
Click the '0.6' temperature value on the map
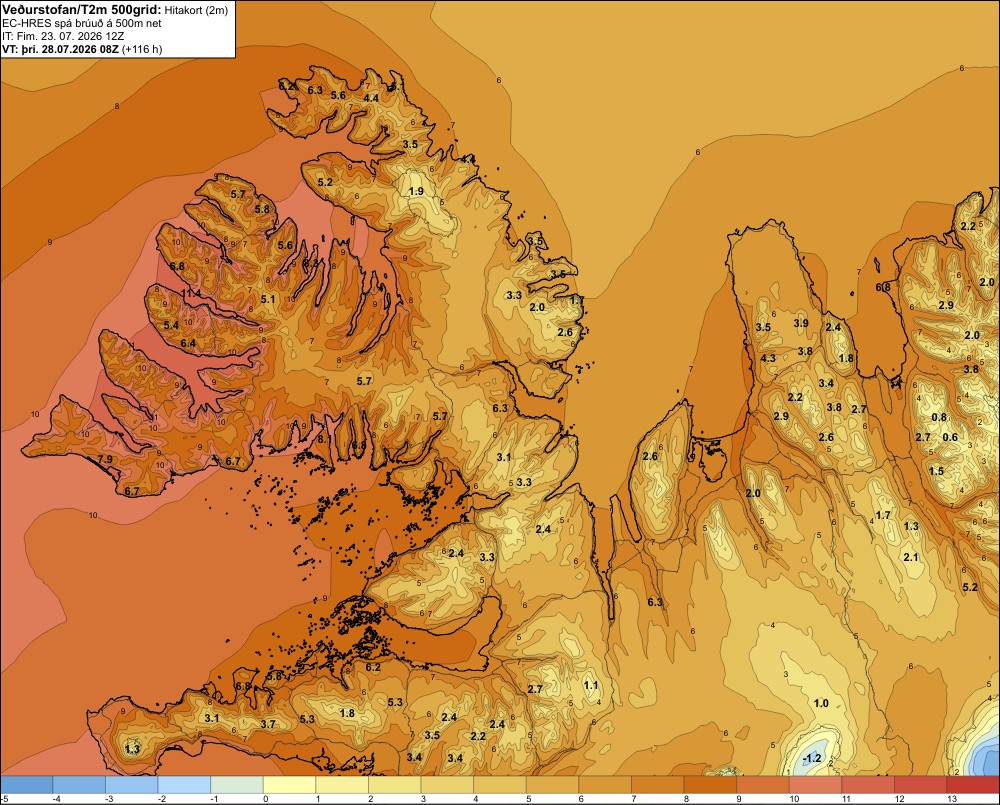(950, 437)
